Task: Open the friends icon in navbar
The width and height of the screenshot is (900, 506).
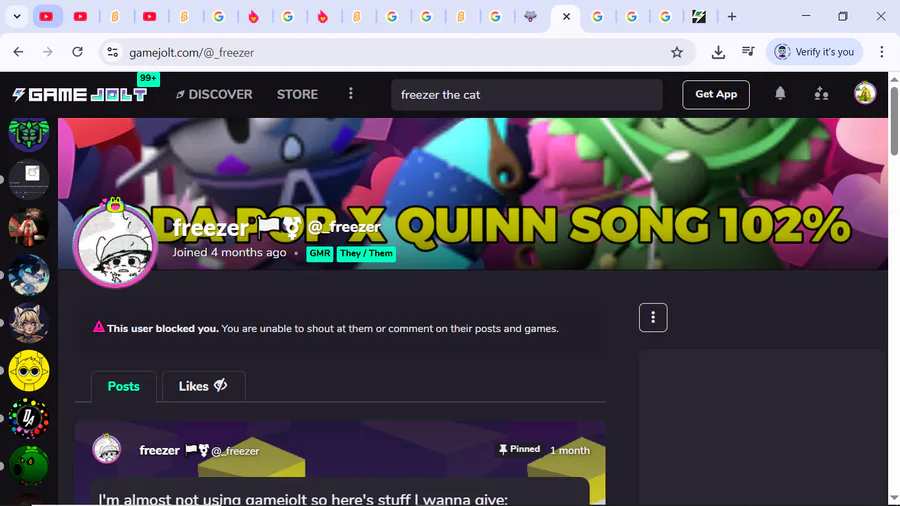Action: [821, 94]
